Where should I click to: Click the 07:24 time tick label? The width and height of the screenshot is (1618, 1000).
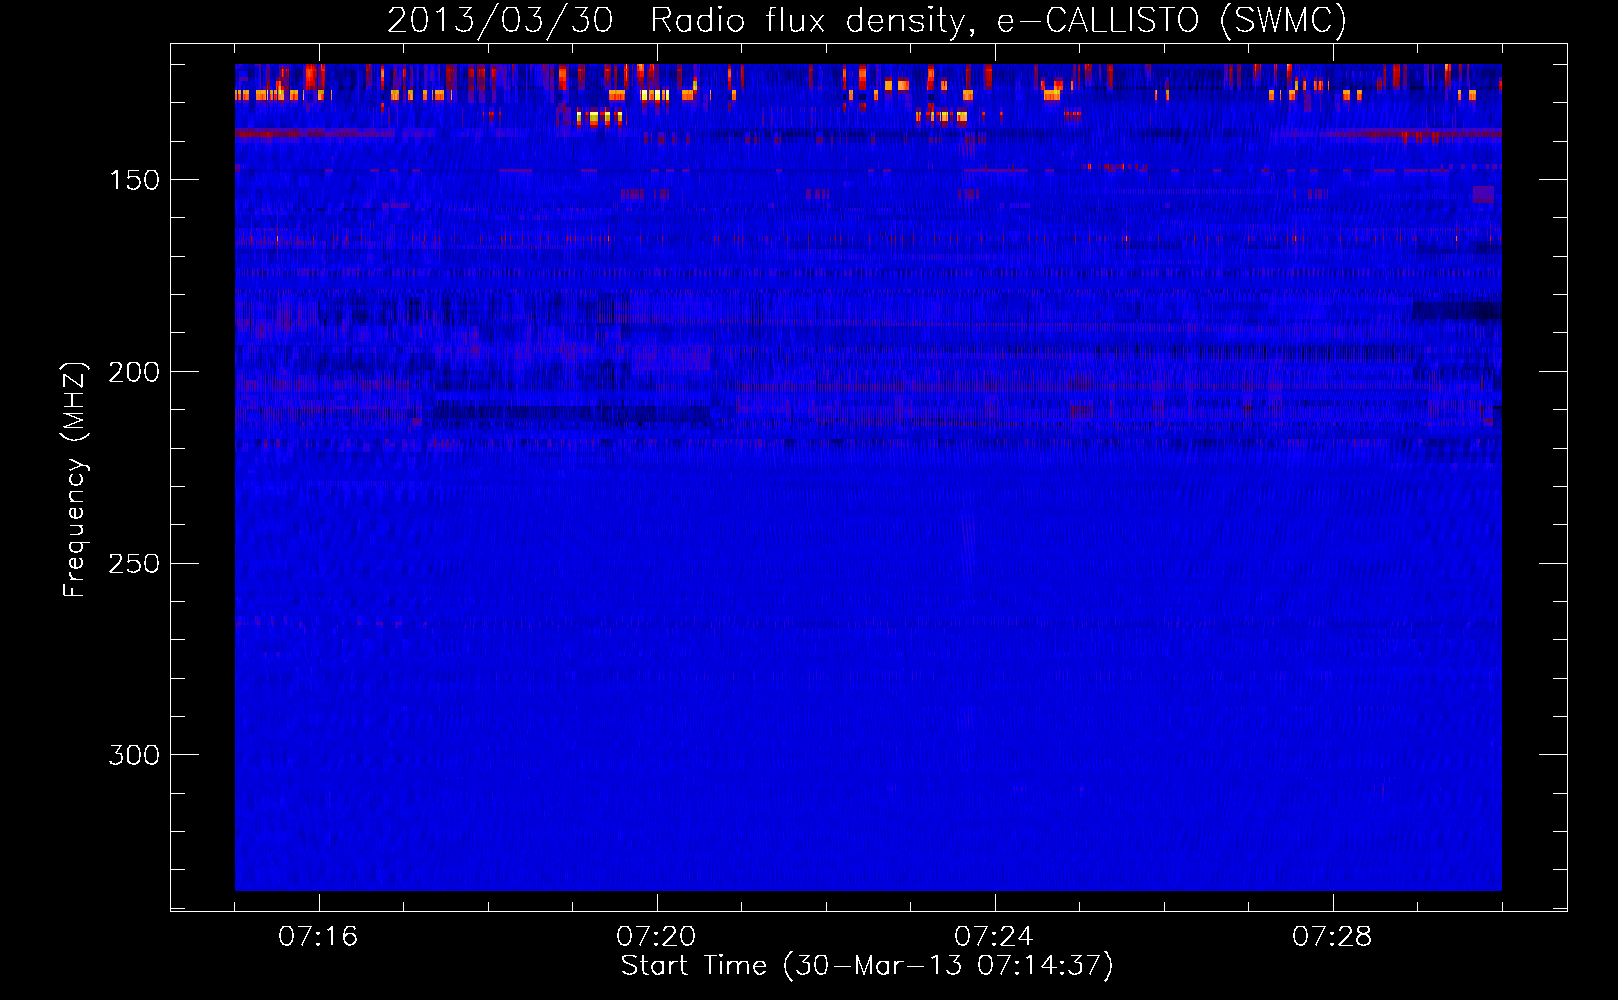pos(994,937)
